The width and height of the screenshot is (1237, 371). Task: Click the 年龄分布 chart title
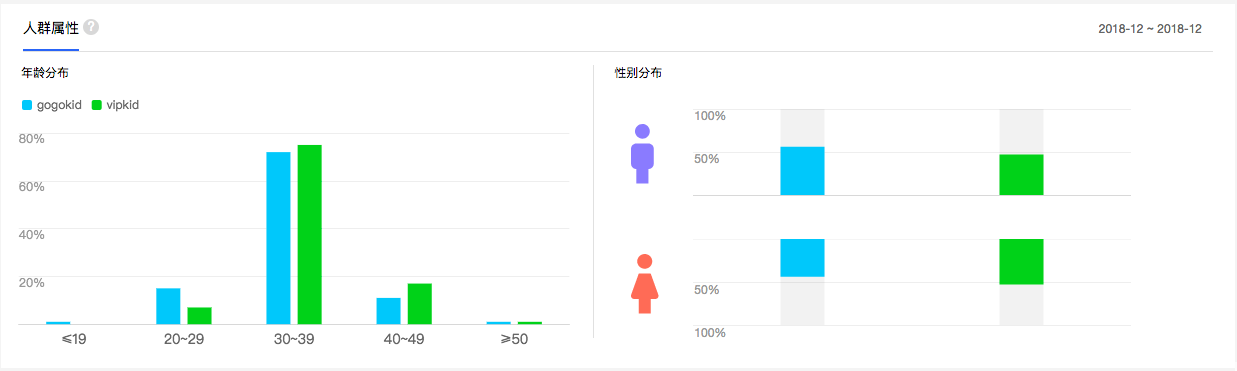point(45,73)
